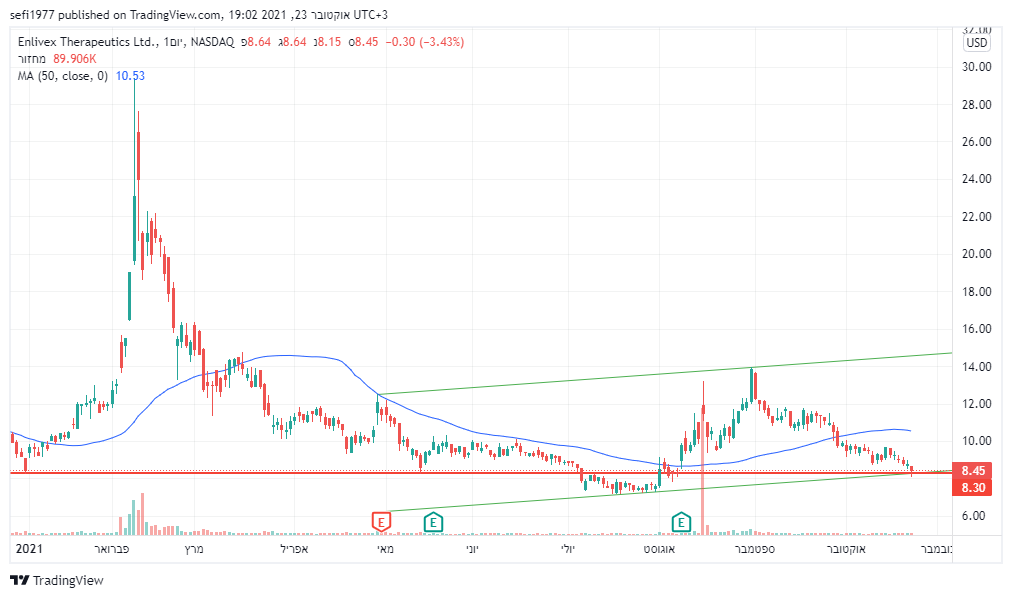Click the ספטמבר month label on time axis
The width and height of the screenshot is (1012, 598).
coord(755,549)
